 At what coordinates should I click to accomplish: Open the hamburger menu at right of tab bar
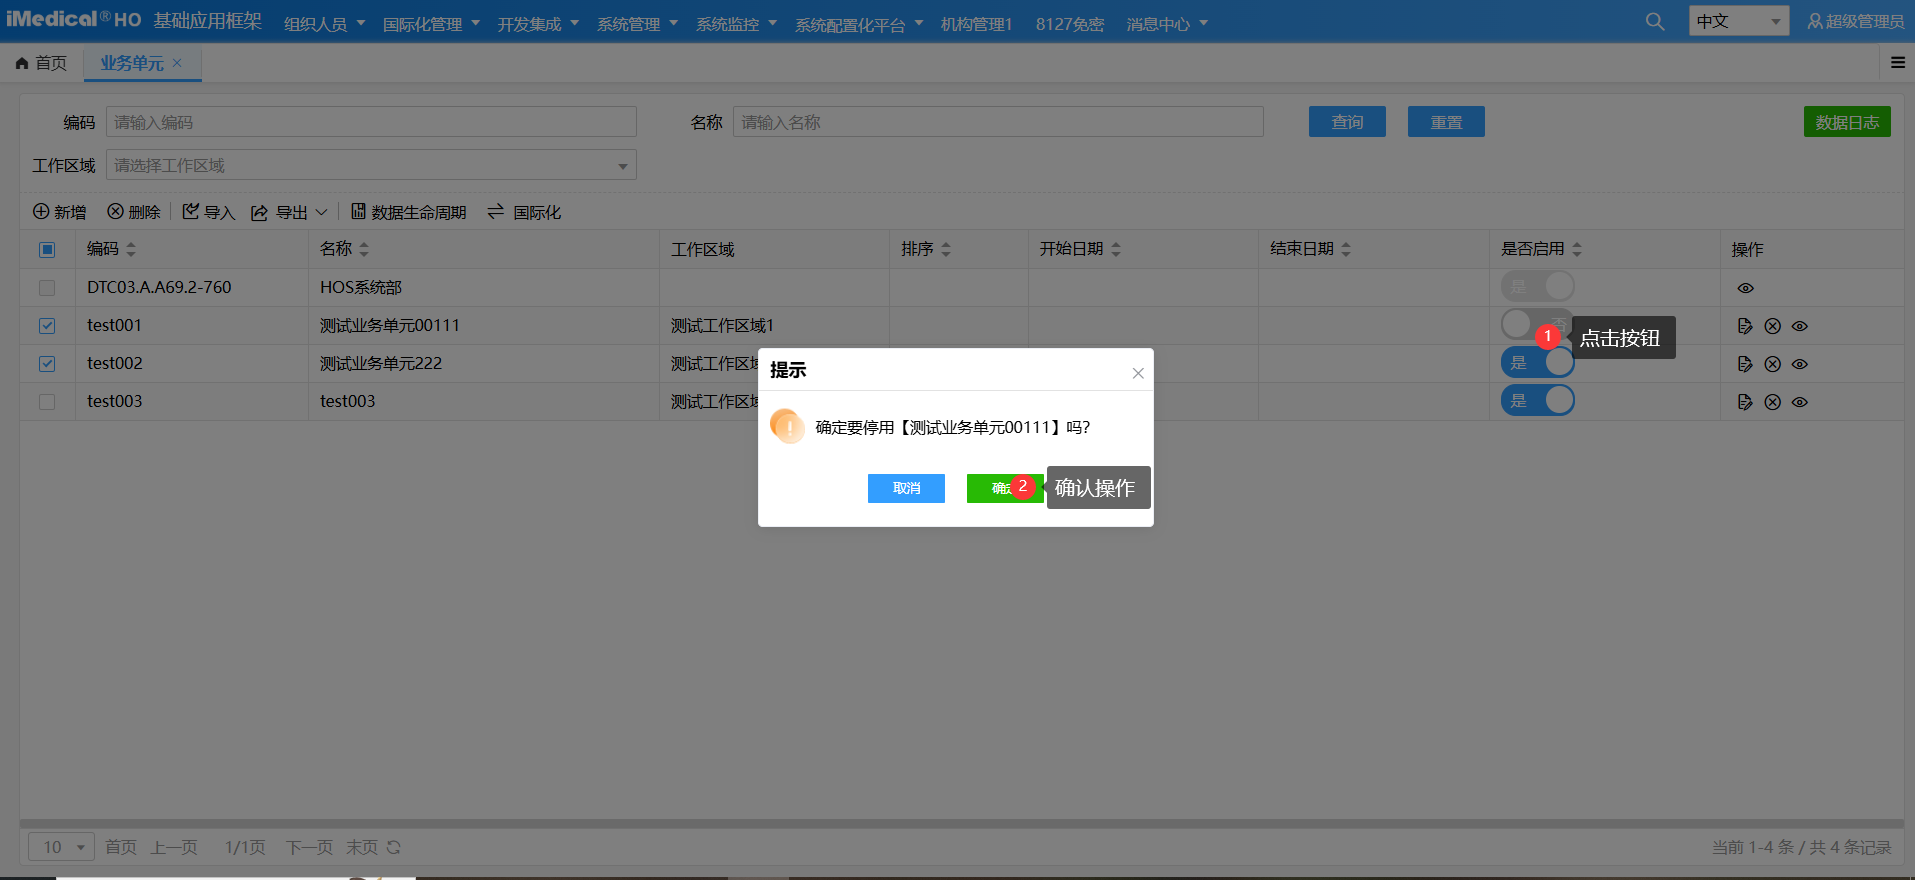click(x=1897, y=62)
